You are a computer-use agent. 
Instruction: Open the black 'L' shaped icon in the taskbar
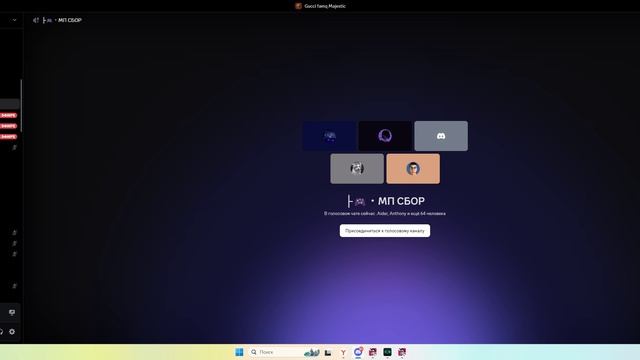click(328, 352)
